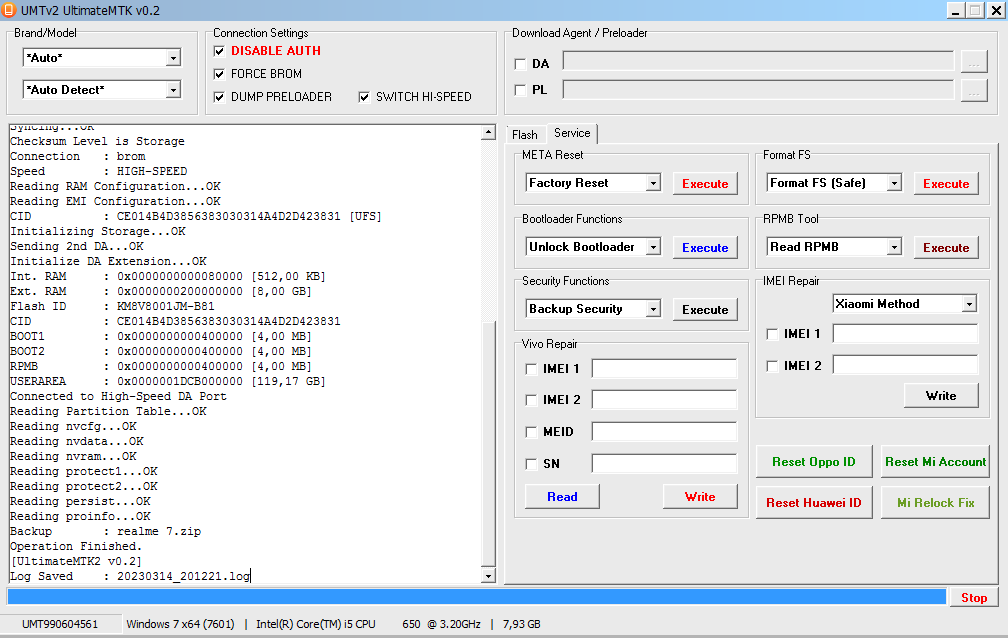Screen dimensions: 1008x638
Task: Click the PL file path field
Action: [759, 89]
